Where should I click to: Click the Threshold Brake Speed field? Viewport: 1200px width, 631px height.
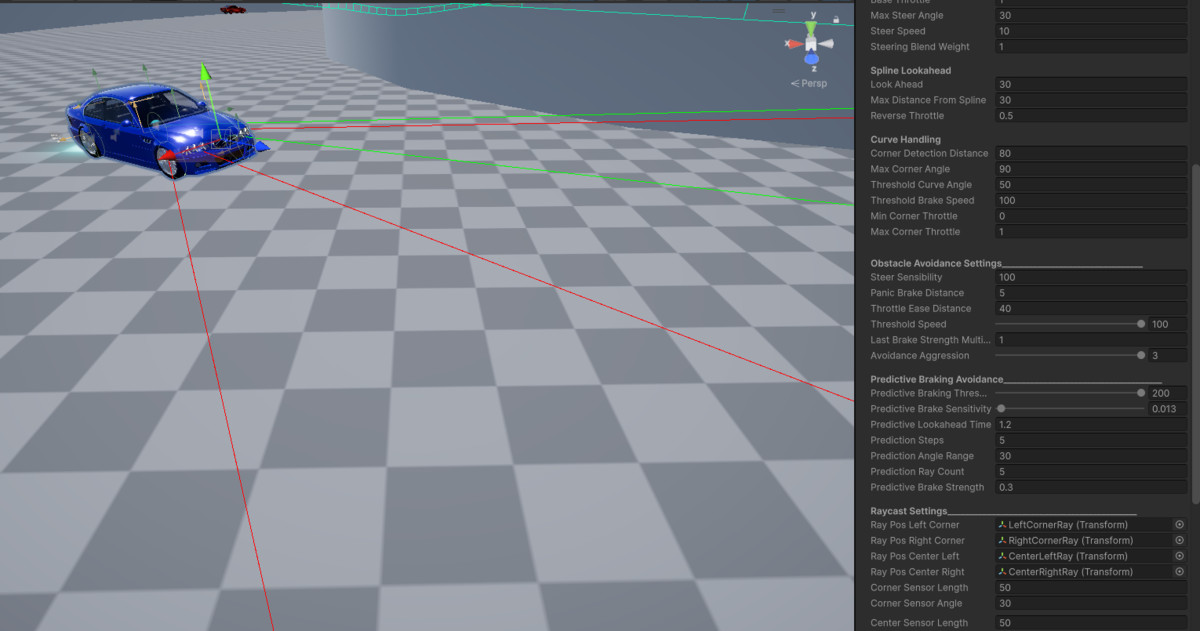[x=1091, y=201]
